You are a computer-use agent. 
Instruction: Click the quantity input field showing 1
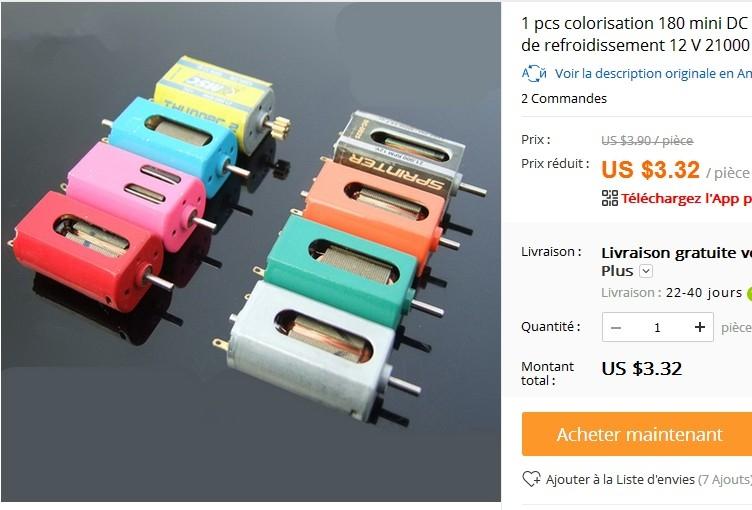(x=658, y=328)
